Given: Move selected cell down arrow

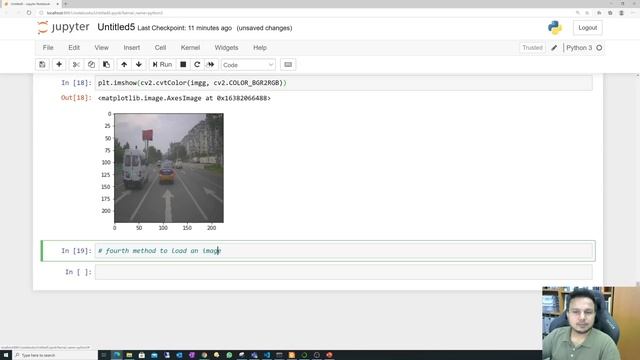Looking at the screenshot, I should click(139, 64).
